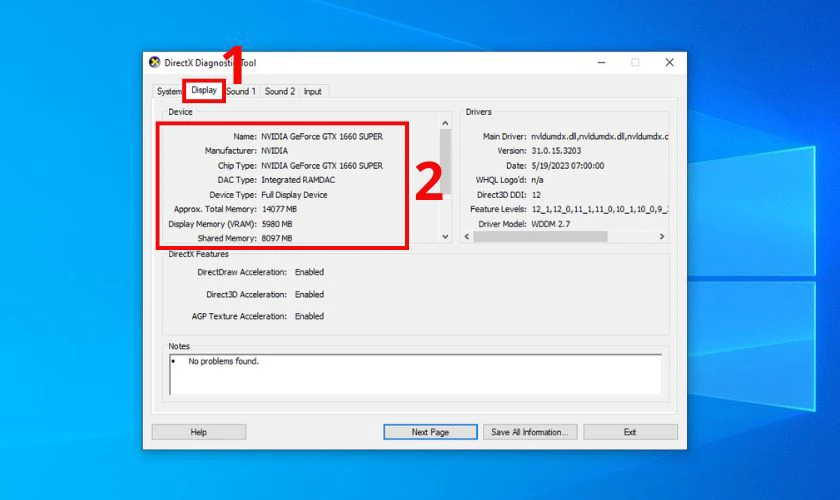Switch to the Sound 1 tab
Screen dimensions: 840x500
click(241, 92)
